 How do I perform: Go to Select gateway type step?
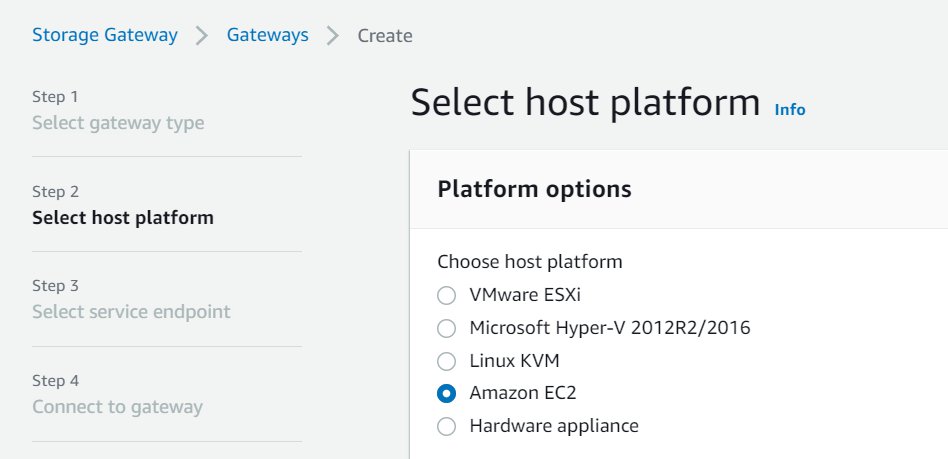pyautogui.click(x=118, y=123)
